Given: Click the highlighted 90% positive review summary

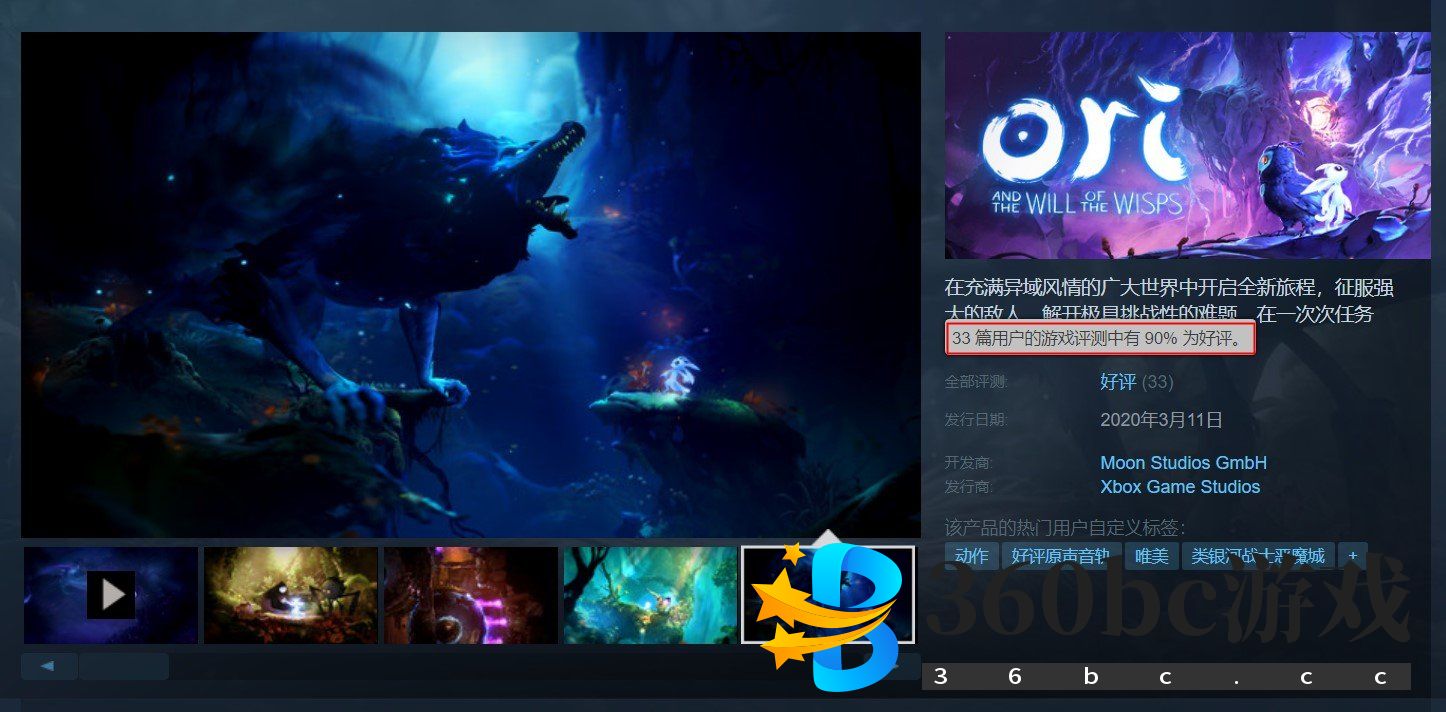Looking at the screenshot, I should coord(1098,338).
